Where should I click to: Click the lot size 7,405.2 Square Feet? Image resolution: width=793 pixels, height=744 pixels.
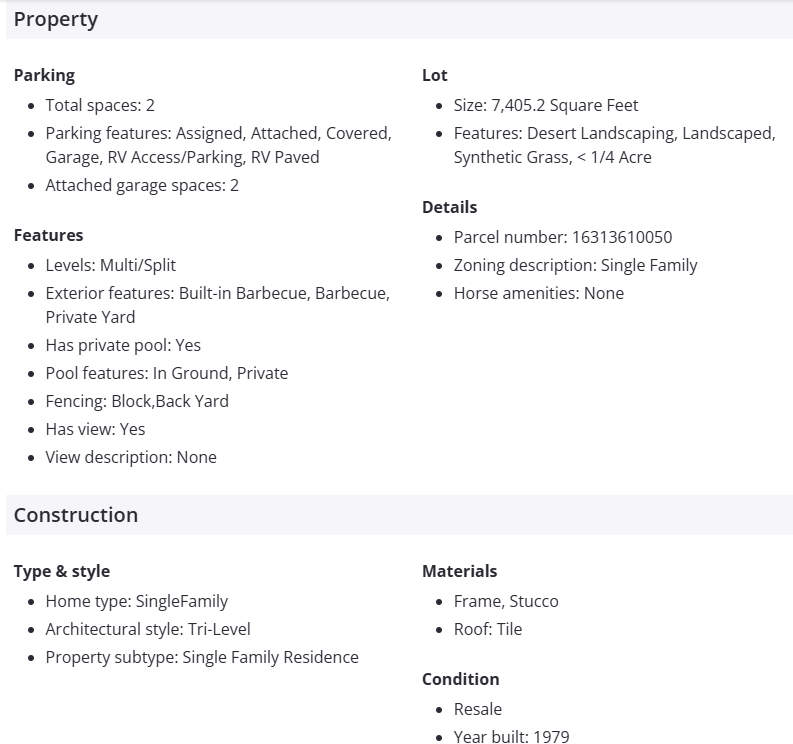pos(564,105)
